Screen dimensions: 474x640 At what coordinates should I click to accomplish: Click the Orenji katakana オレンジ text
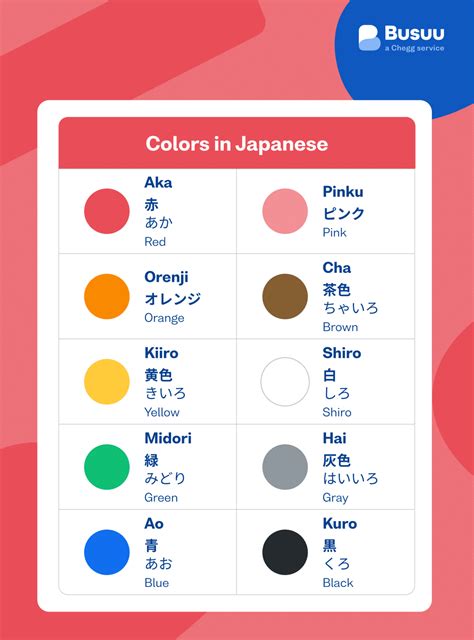[x=172, y=298]
